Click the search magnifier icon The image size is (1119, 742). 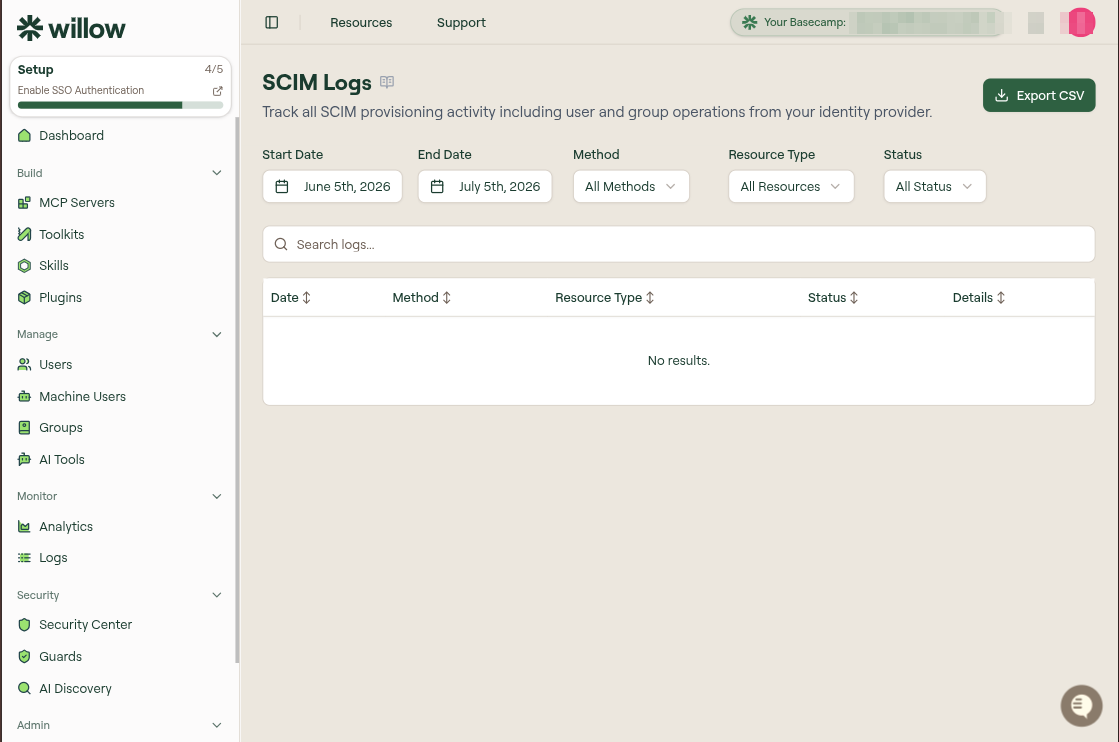[281, 244]
